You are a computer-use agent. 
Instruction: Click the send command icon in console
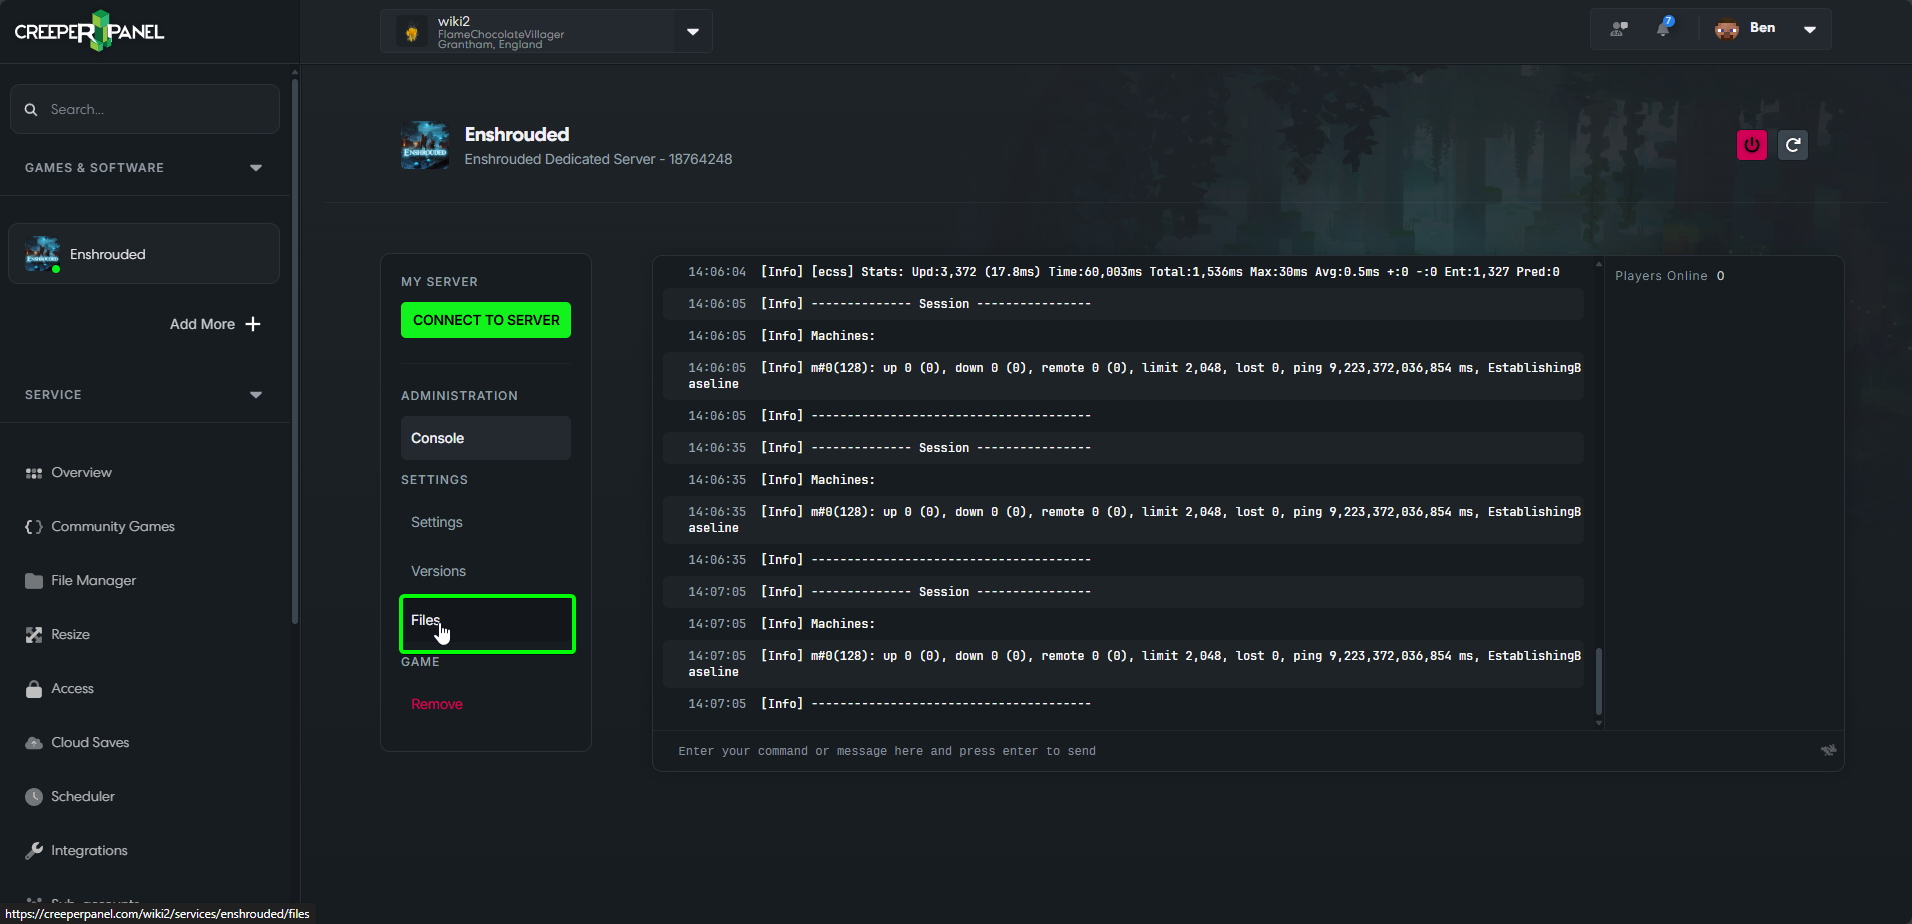[1828, 750]
